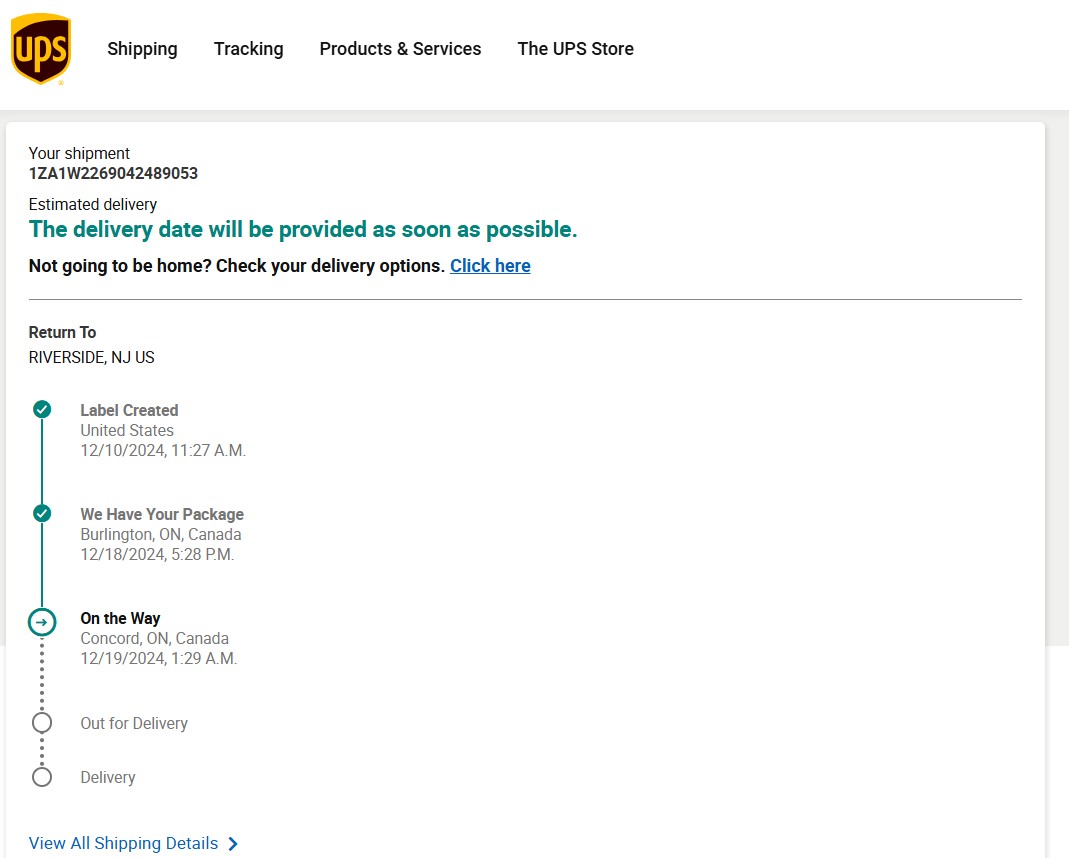This screenshot has height=858, width=1069.
Task: Click the Out for Delivery step label
Action: coord(134,723)
